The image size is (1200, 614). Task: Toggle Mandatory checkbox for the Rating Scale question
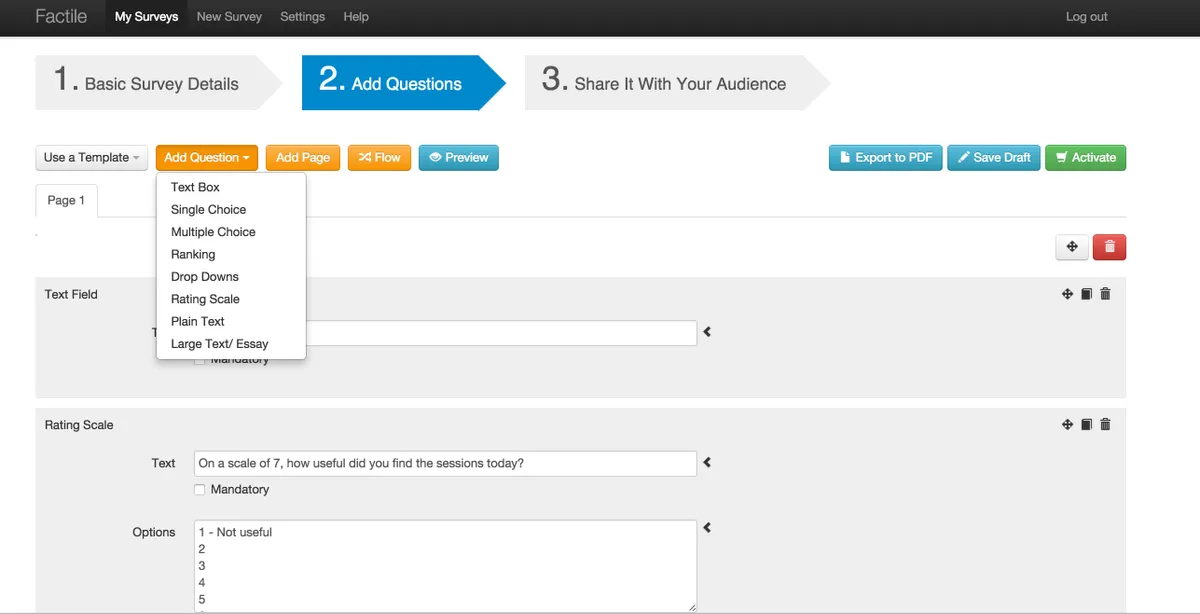coord(200,490)
